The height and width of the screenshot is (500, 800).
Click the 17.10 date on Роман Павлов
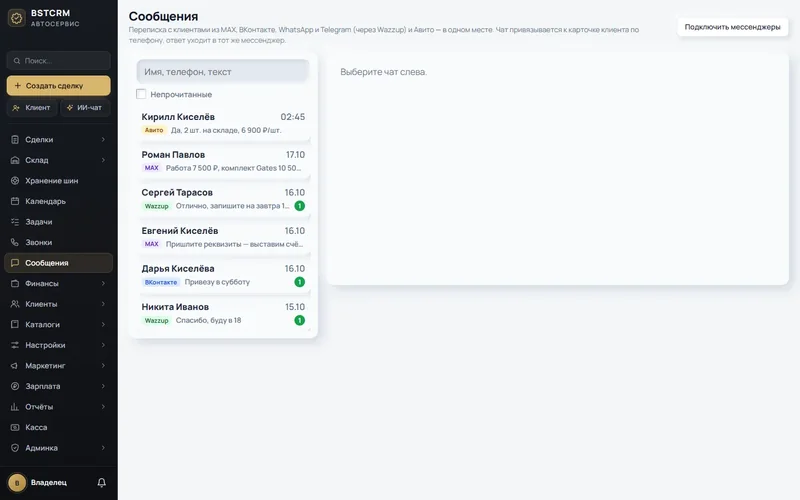[295, 155]
